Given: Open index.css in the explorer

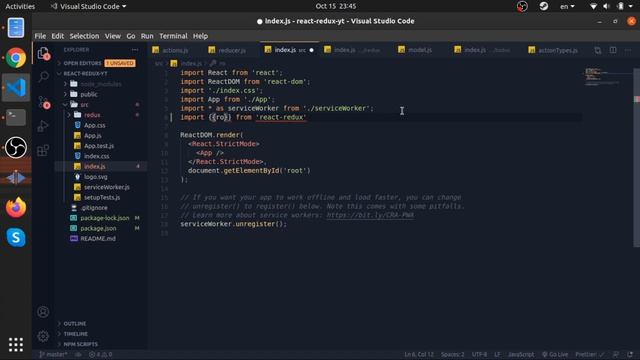Looking at the screenshot, I should tap(96, 156).
